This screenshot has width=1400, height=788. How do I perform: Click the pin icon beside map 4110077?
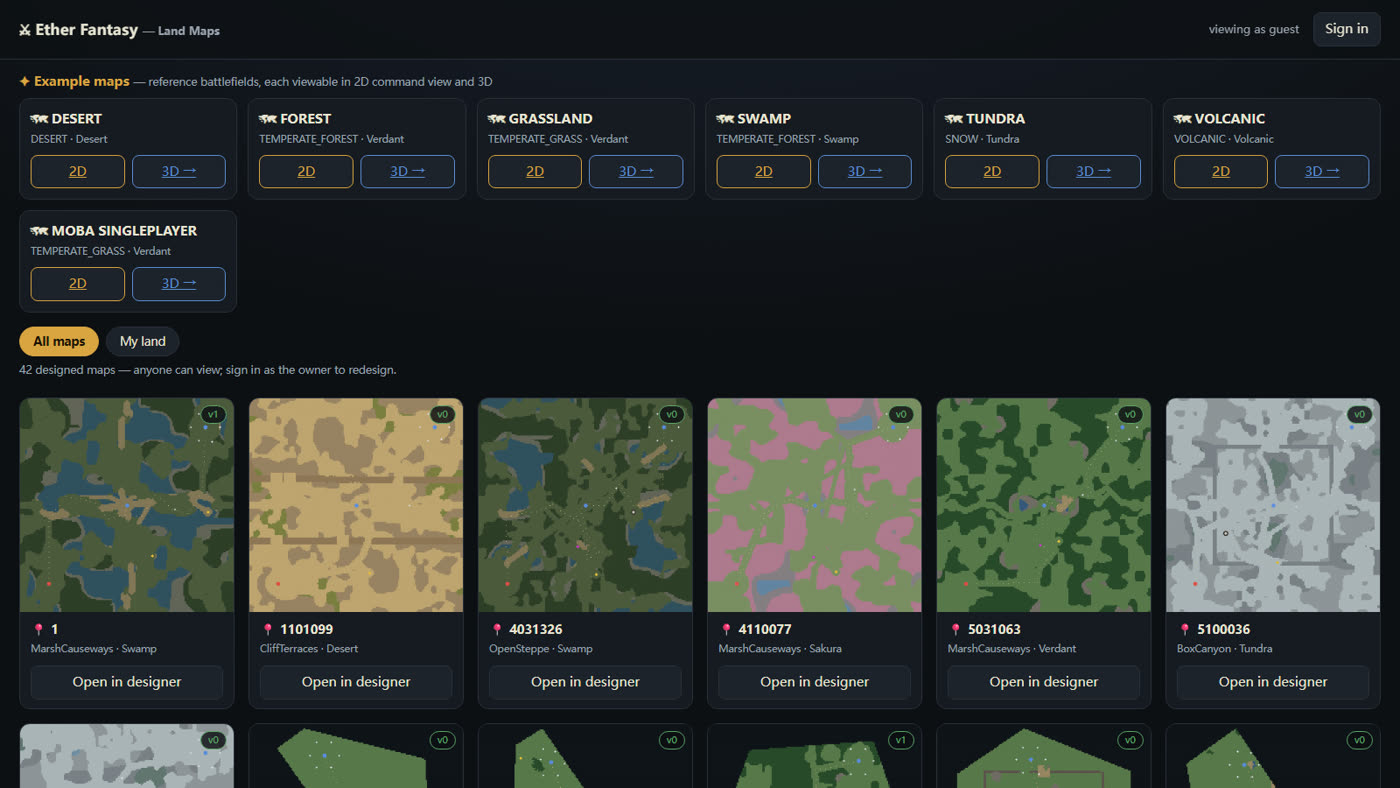tap(726, 630)
